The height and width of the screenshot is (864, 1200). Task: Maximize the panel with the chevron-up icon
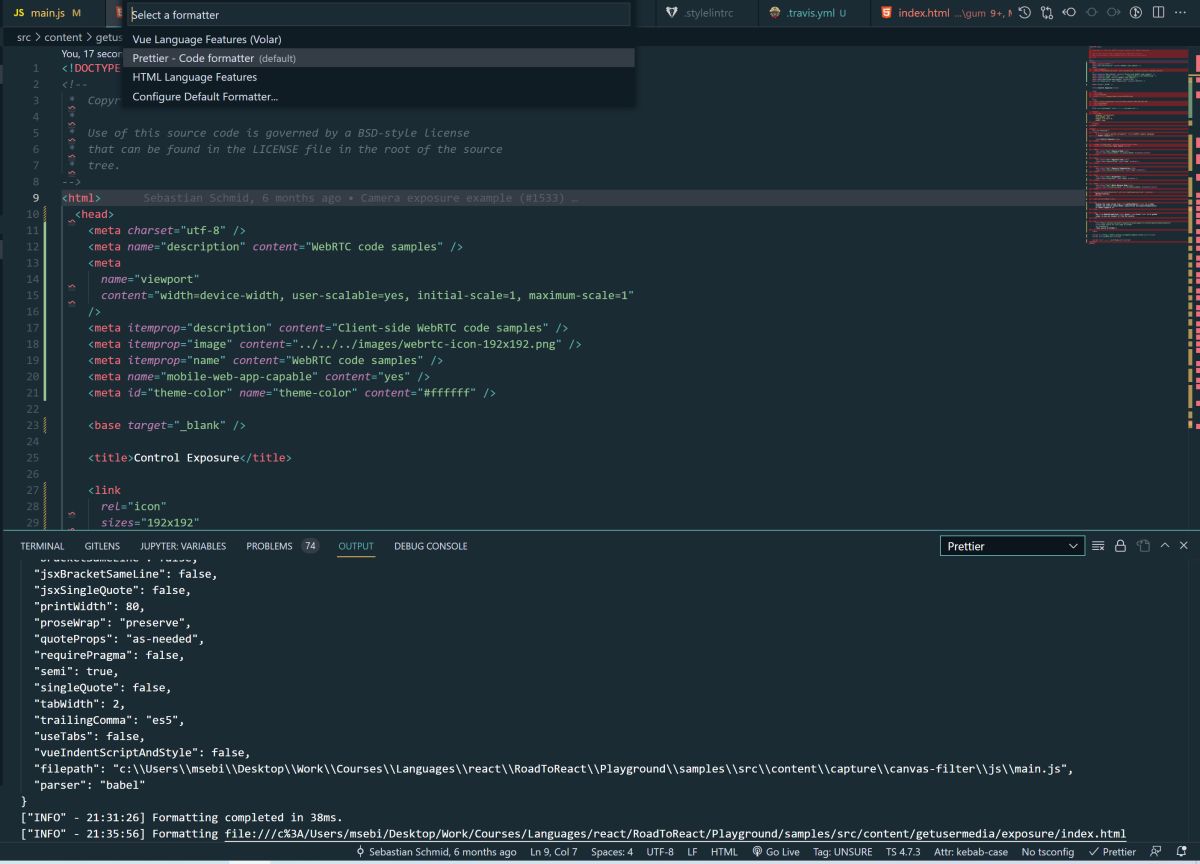(1164, 546)
